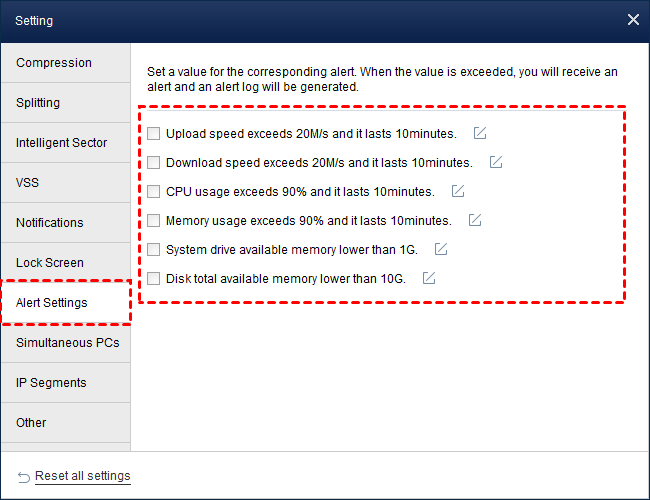Click edit icon for Download speed alert

tap(496, 162)
